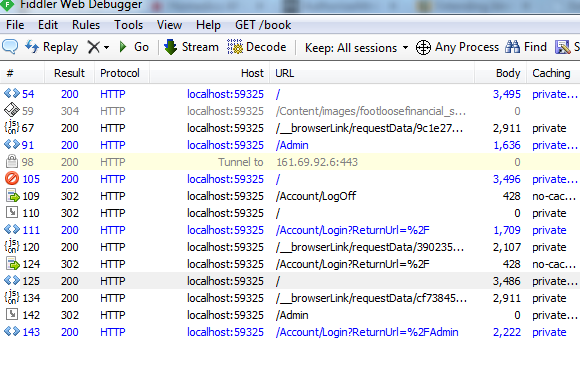Viewport: 580px width, 367px height.
Task: Click the redirect icon of session 124
Action: [13, 263]
